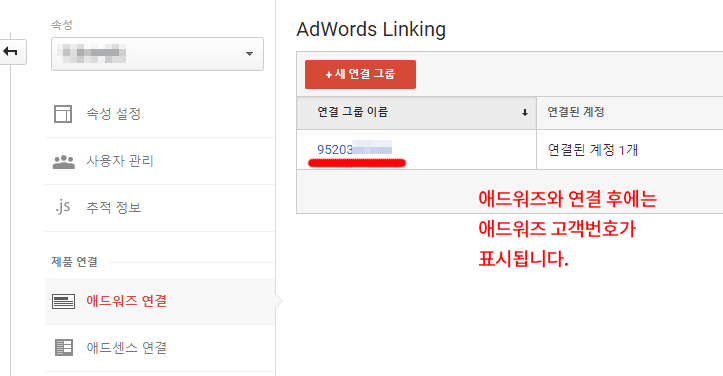This screenshot has height=376, width=723.
Task: Click the 사용자 관리 people icon
Action: click(64, 161)
